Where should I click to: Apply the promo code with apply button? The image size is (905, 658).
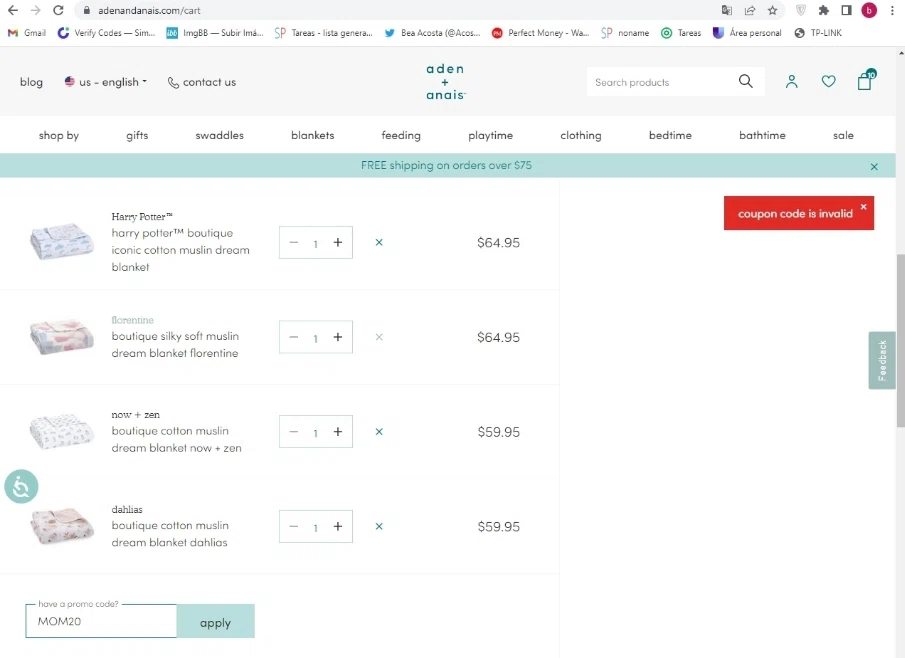click(x=215, y=621)
